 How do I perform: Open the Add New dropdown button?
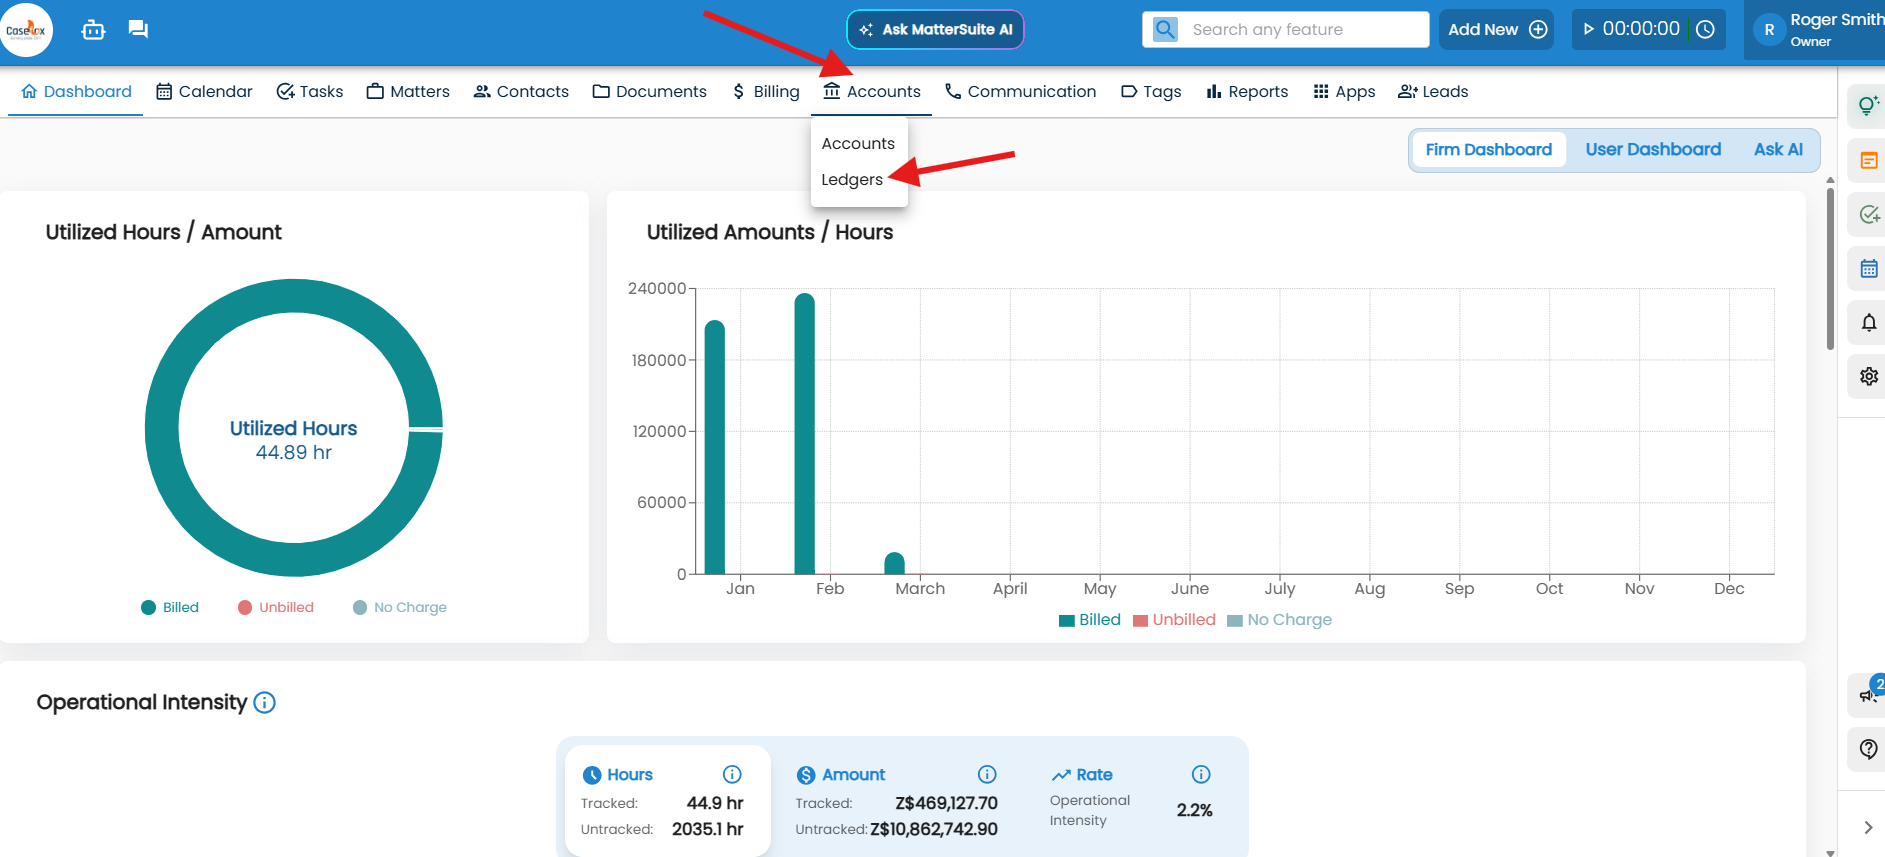(1496, 30)
